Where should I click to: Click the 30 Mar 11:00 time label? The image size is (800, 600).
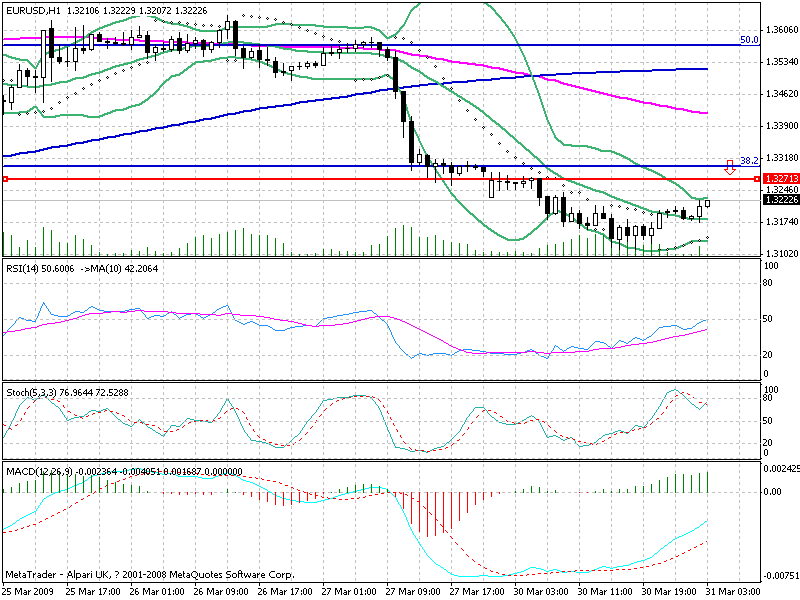(605, 592)
